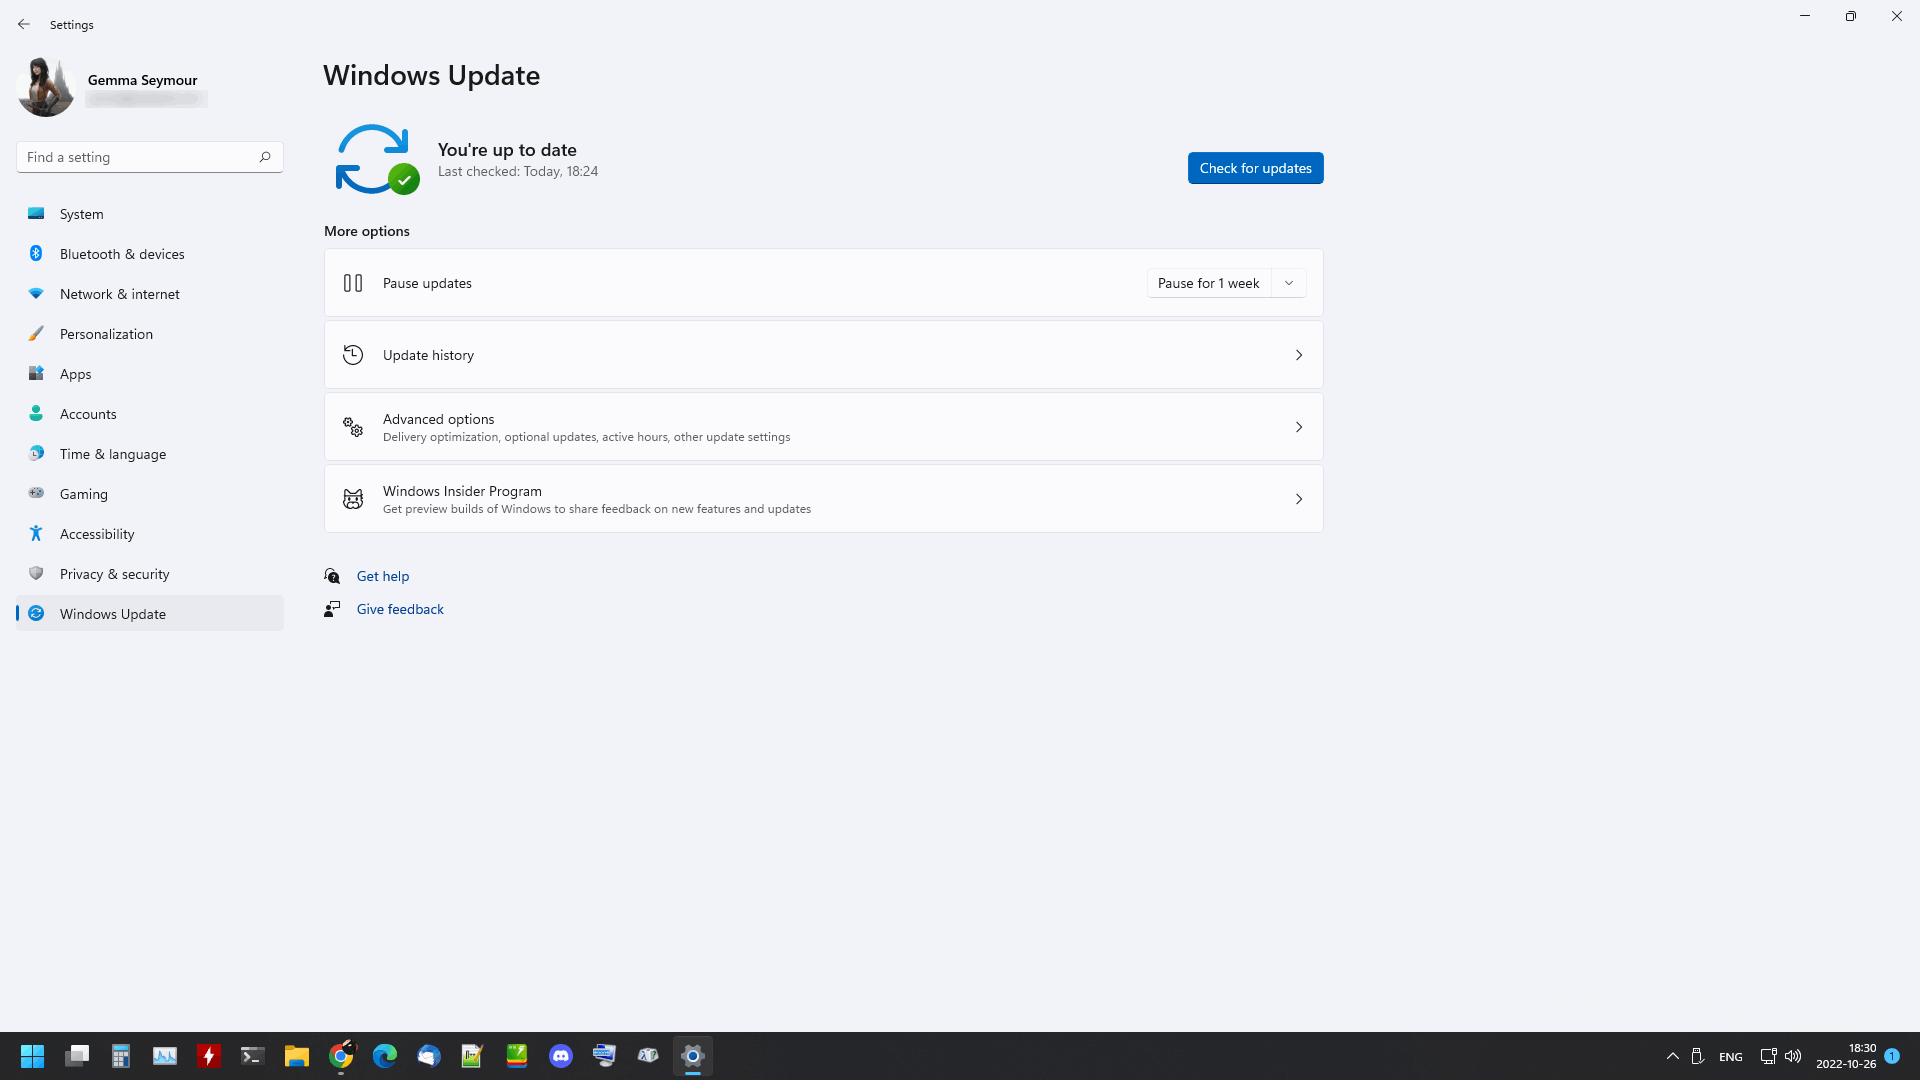
Task: Go to Bluetooth & devices settings
Action: (150, 254)
